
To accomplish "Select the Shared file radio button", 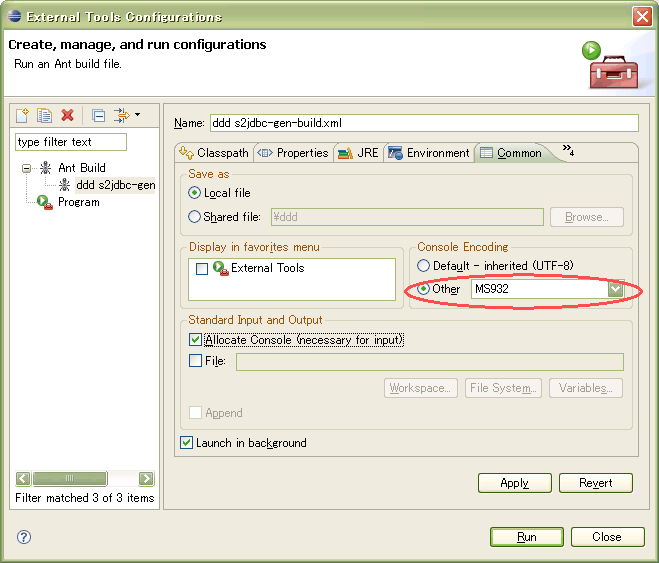I will click(195, 217).
